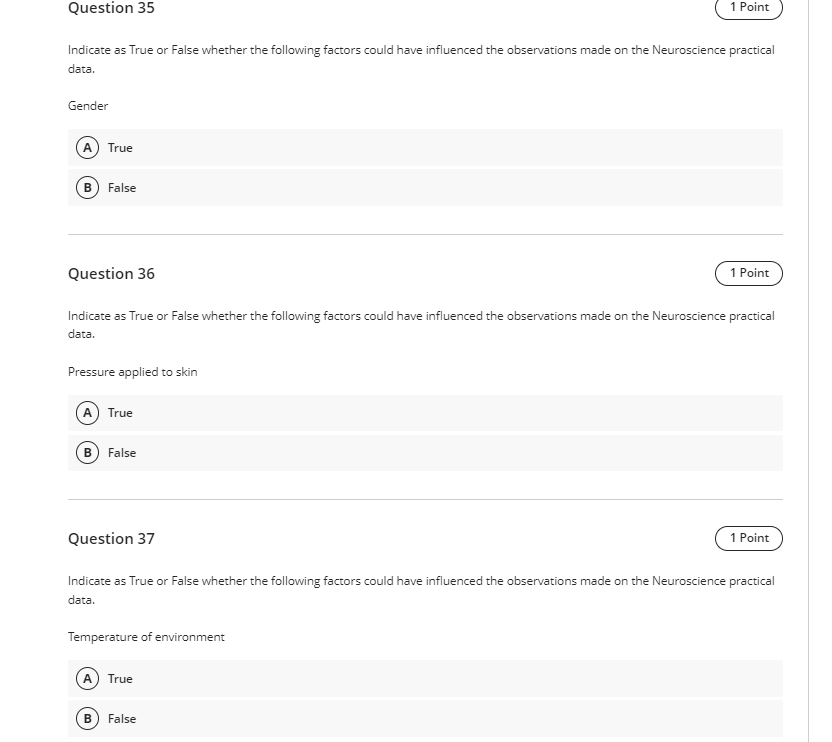Mark True for Temperature of environment
Screen dimensions: 832x742
coord(425,678)
